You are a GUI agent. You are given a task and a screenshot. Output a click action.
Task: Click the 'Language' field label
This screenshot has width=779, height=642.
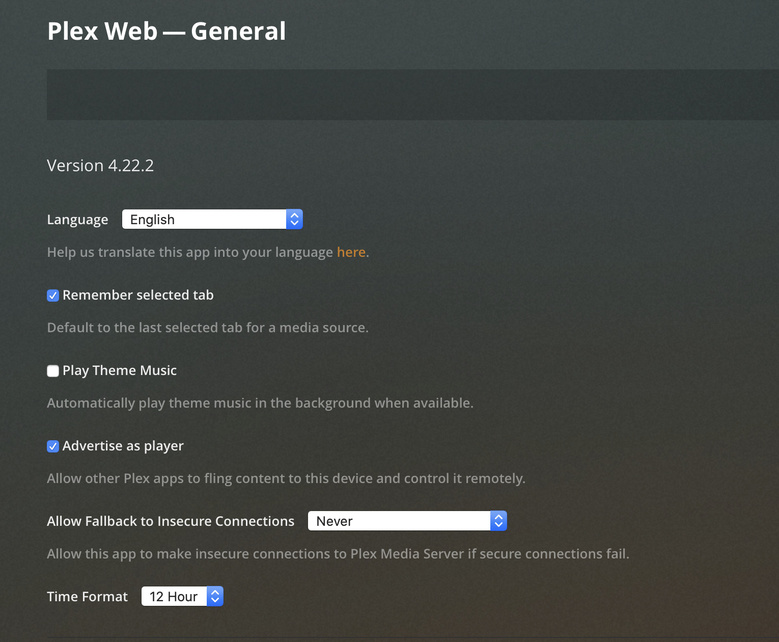pyautogui.click(x=77, y=220)
